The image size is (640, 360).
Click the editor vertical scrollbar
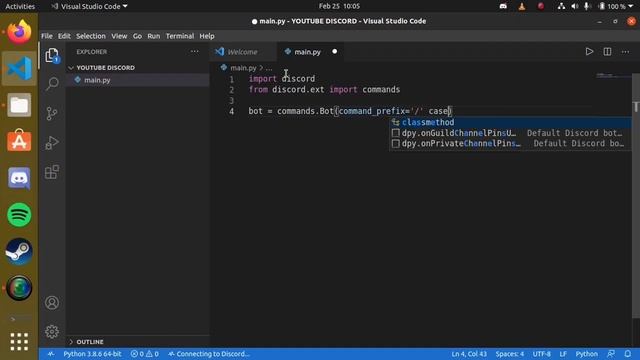[x=636, y=196]
